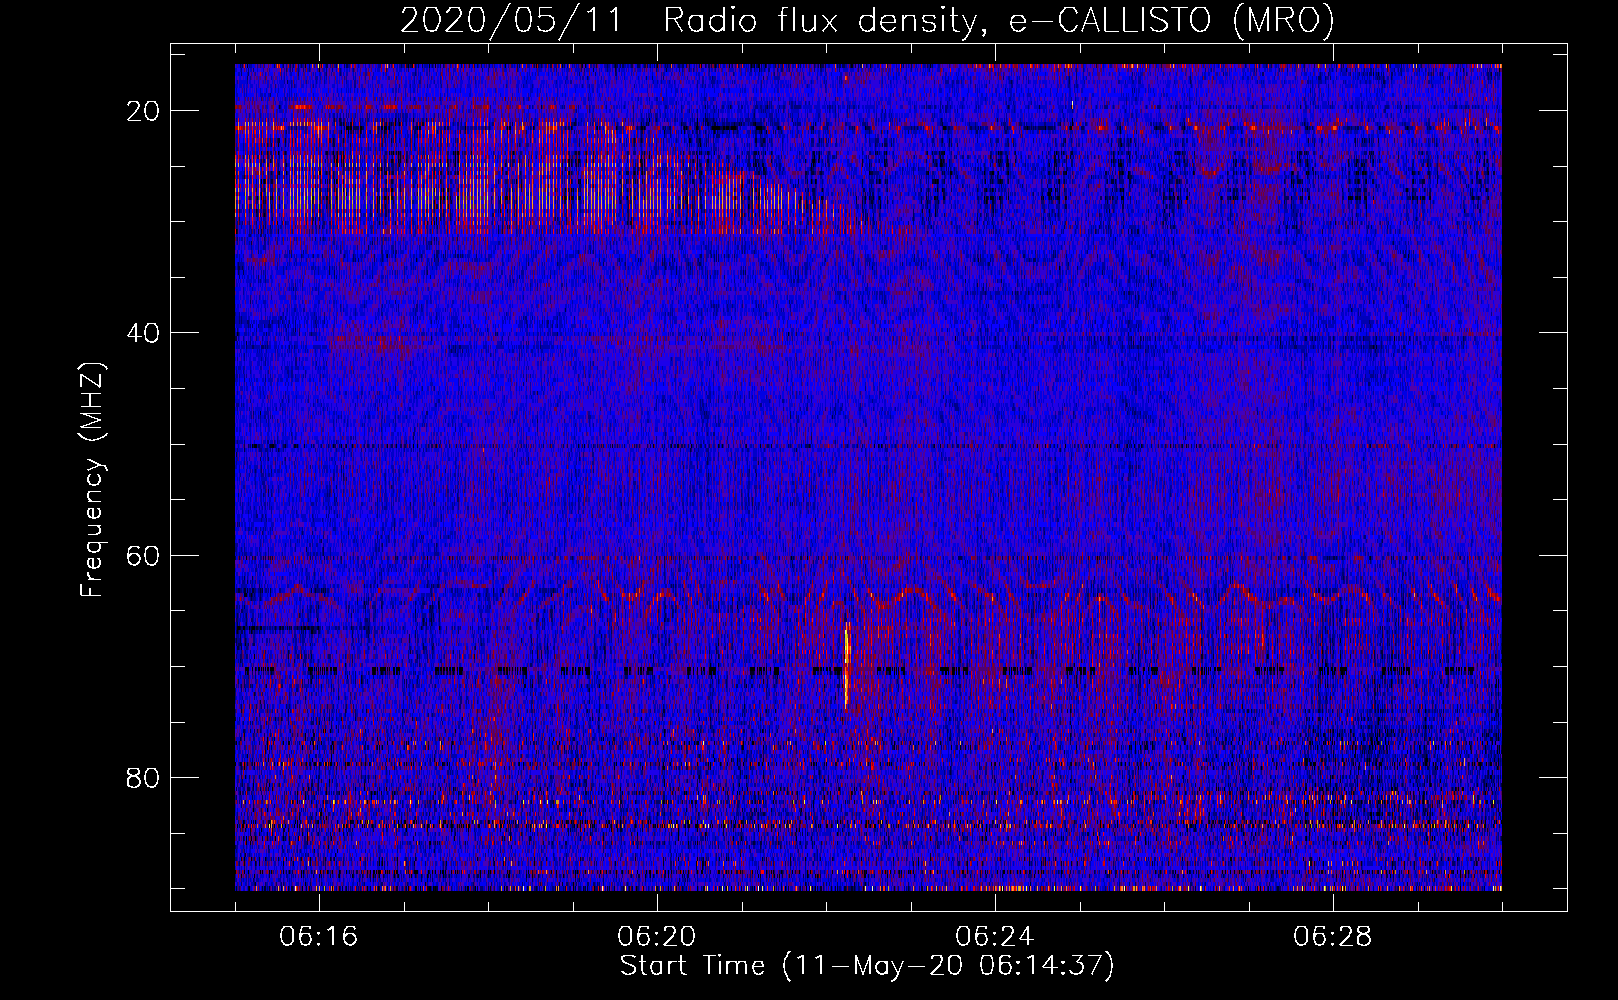Click the 'Start Time (11-May-20 06:14:37)' label
1618x1000 pixels.
click(867, 966)
